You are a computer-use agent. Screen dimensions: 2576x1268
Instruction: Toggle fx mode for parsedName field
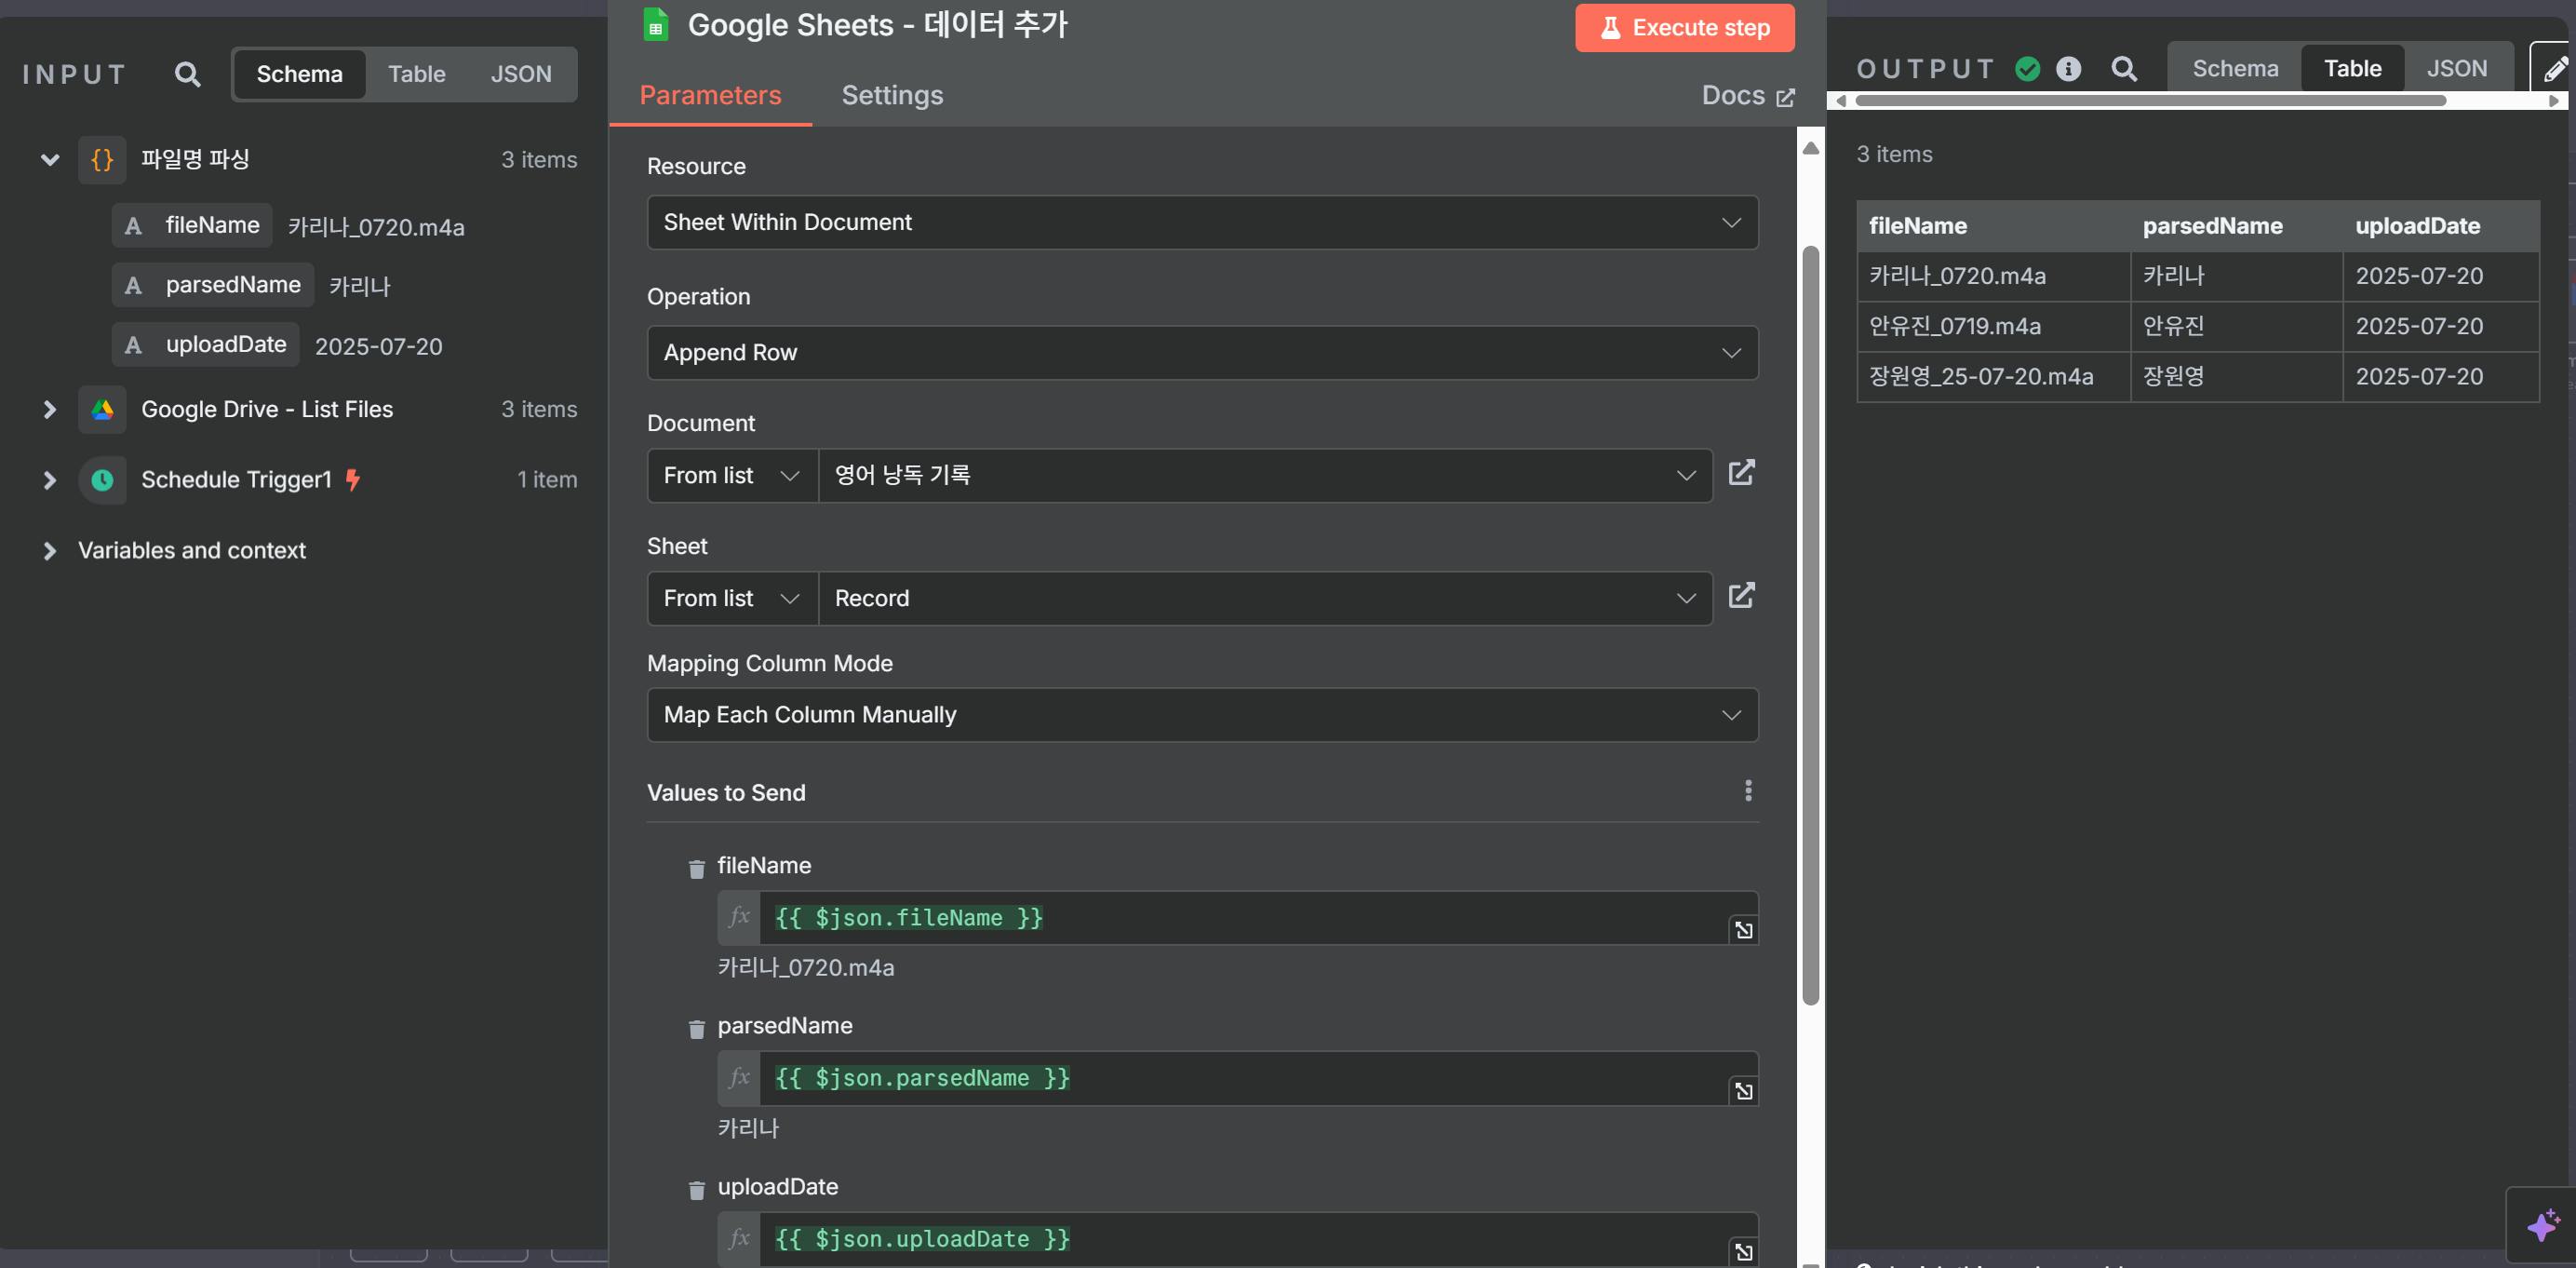[x=739, y=1078]
